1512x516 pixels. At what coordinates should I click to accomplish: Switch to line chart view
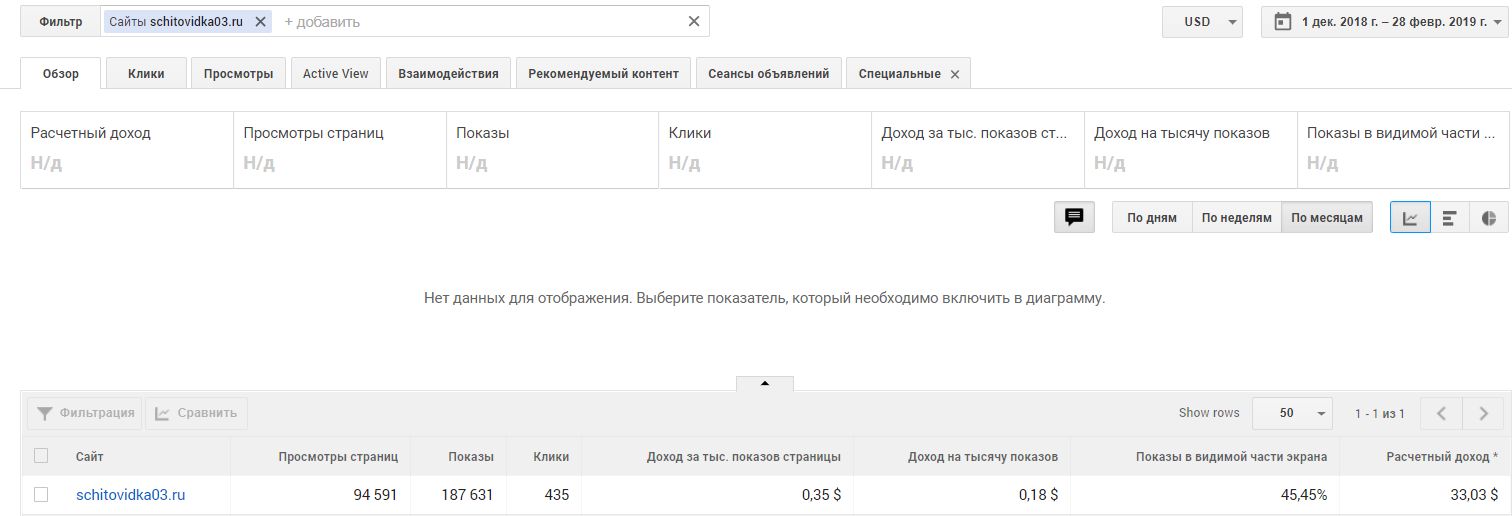(1410, 217)
